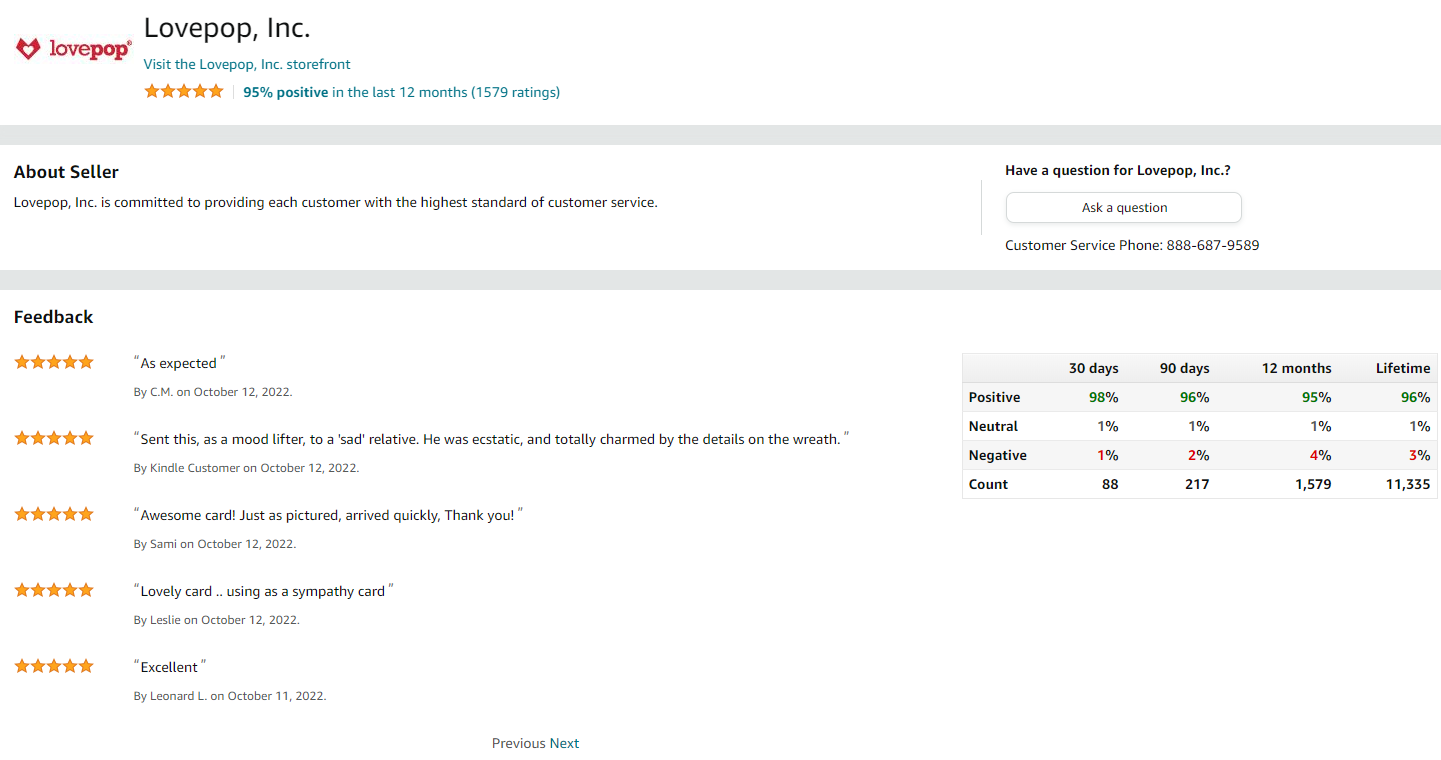Click the Lovepop logo image
This screenshot has width=1441, height=760.
74,49
